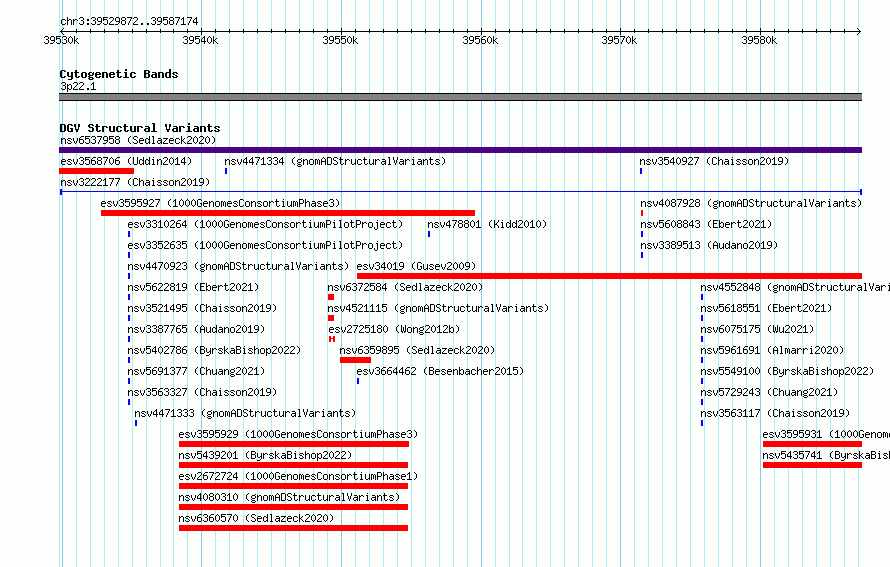Select nsv5729243 (Chuang2021) label

769,392
